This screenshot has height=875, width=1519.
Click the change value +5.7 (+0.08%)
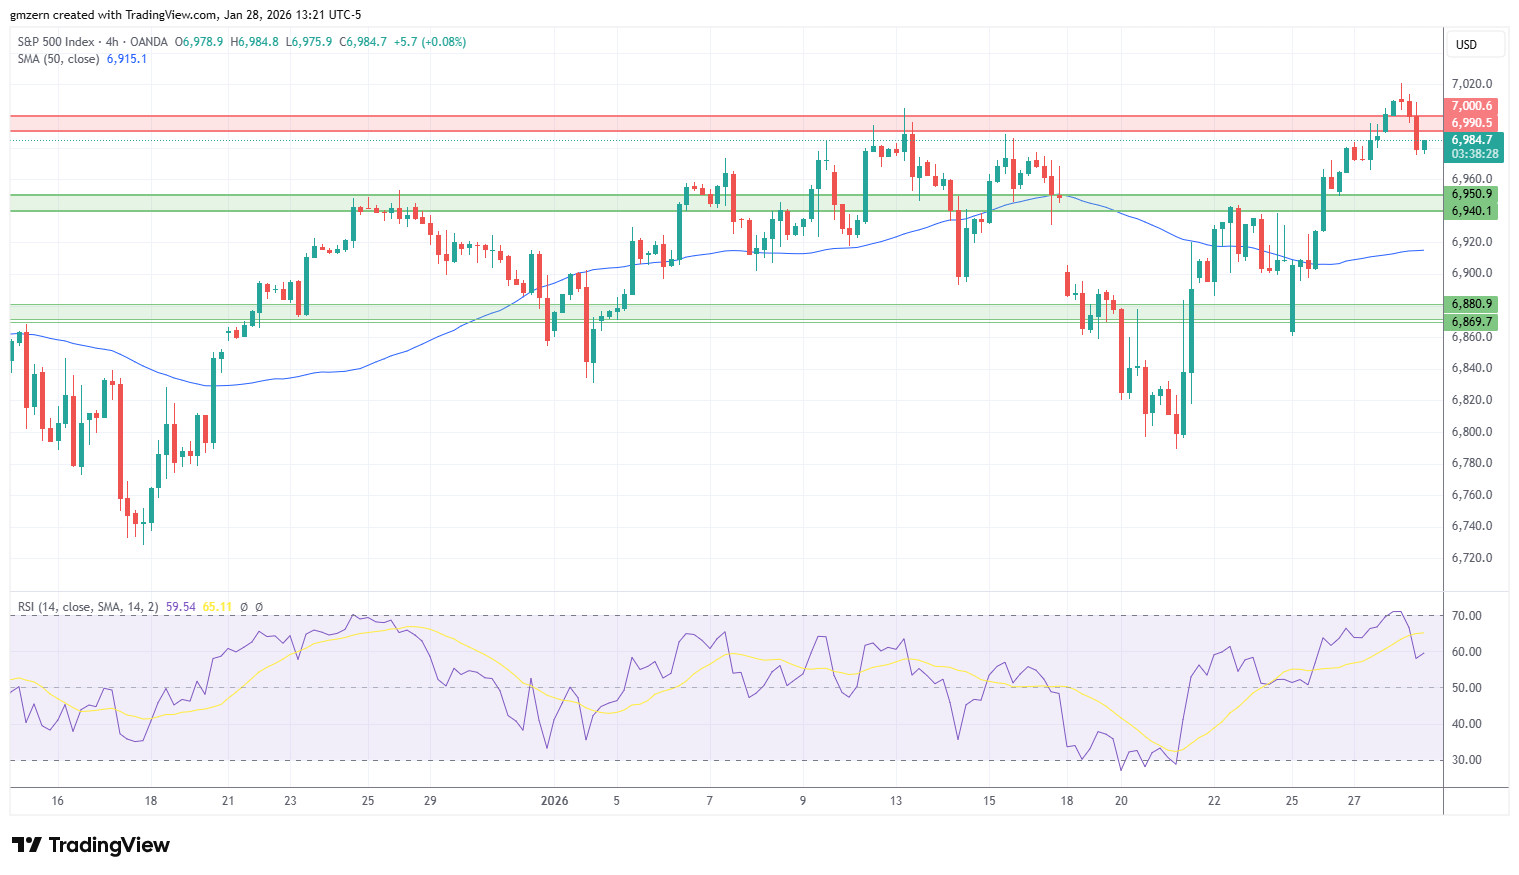pos(430,42)
